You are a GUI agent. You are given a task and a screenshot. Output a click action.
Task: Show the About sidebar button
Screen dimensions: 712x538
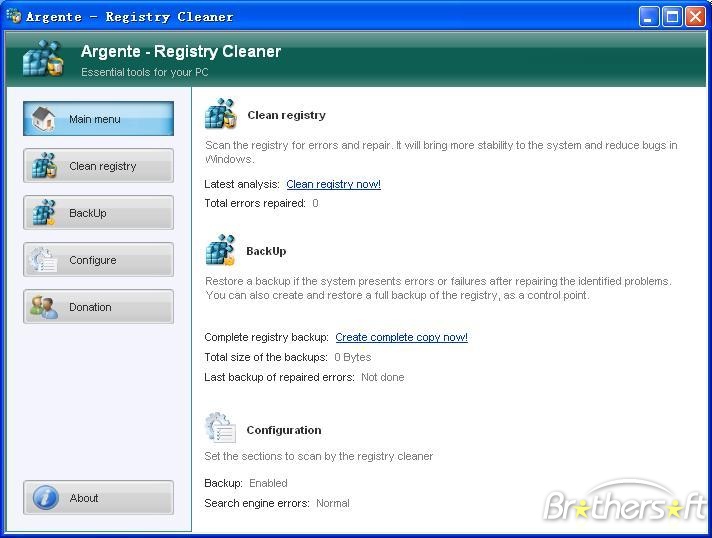[x=99, y=498]
